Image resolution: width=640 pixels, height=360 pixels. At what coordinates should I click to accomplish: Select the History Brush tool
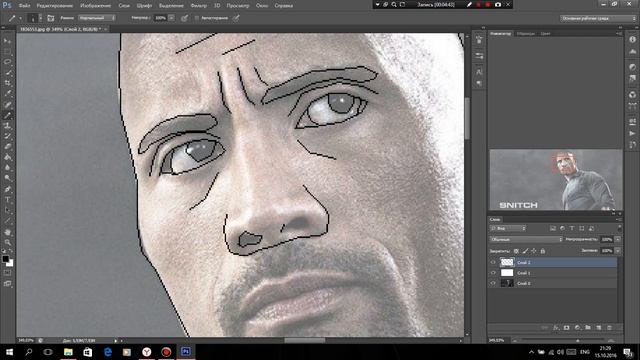(7, 136)
